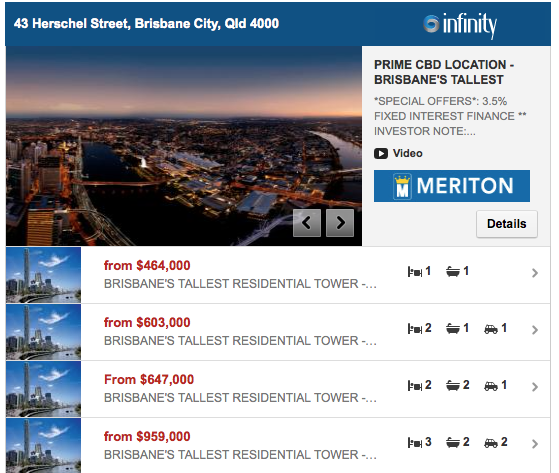Open the Brisbane night skyline main photo
The height and width of the screenshot is (473, 559).
point(184,146)
